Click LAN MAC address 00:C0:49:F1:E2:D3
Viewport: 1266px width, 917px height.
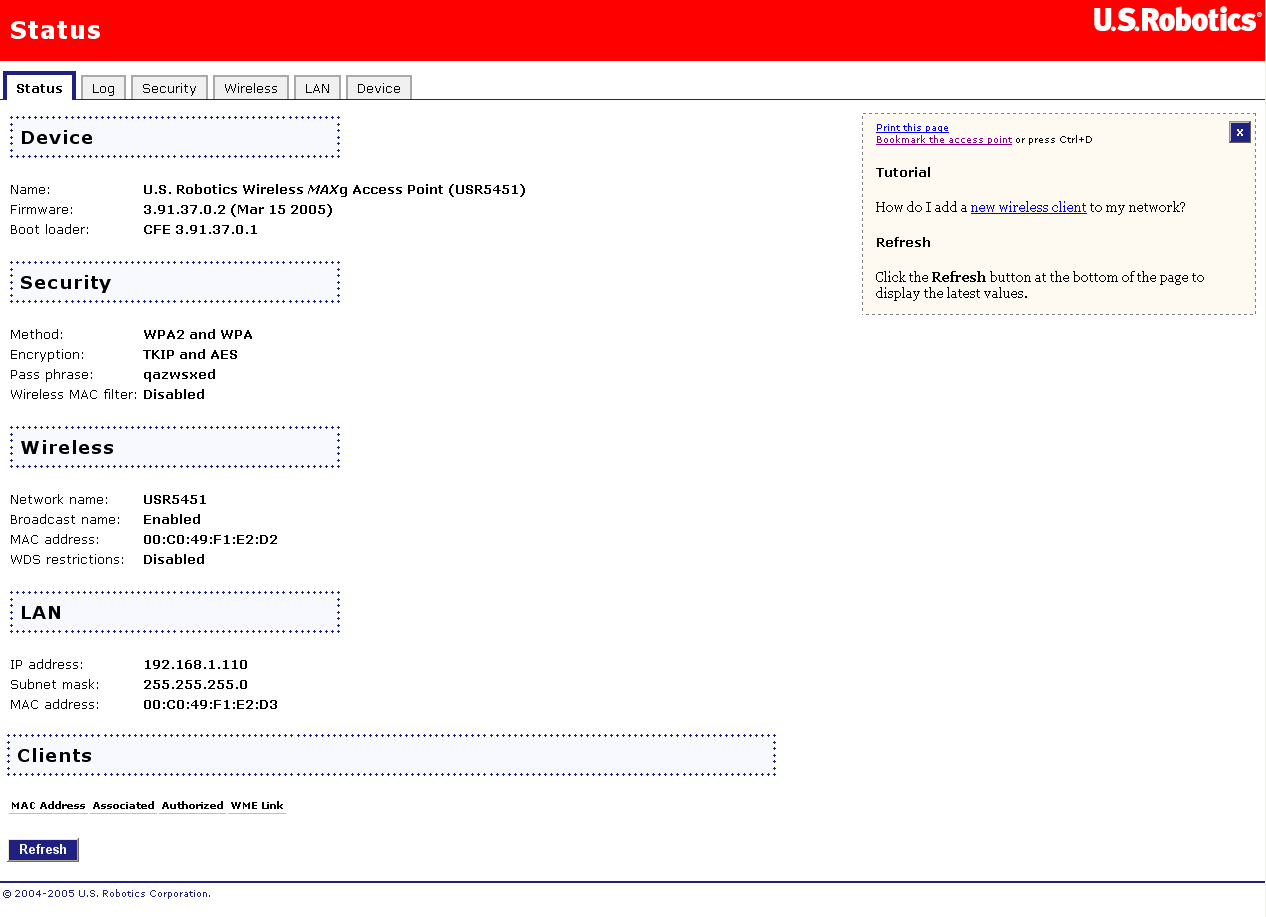(x=211, y=705)
